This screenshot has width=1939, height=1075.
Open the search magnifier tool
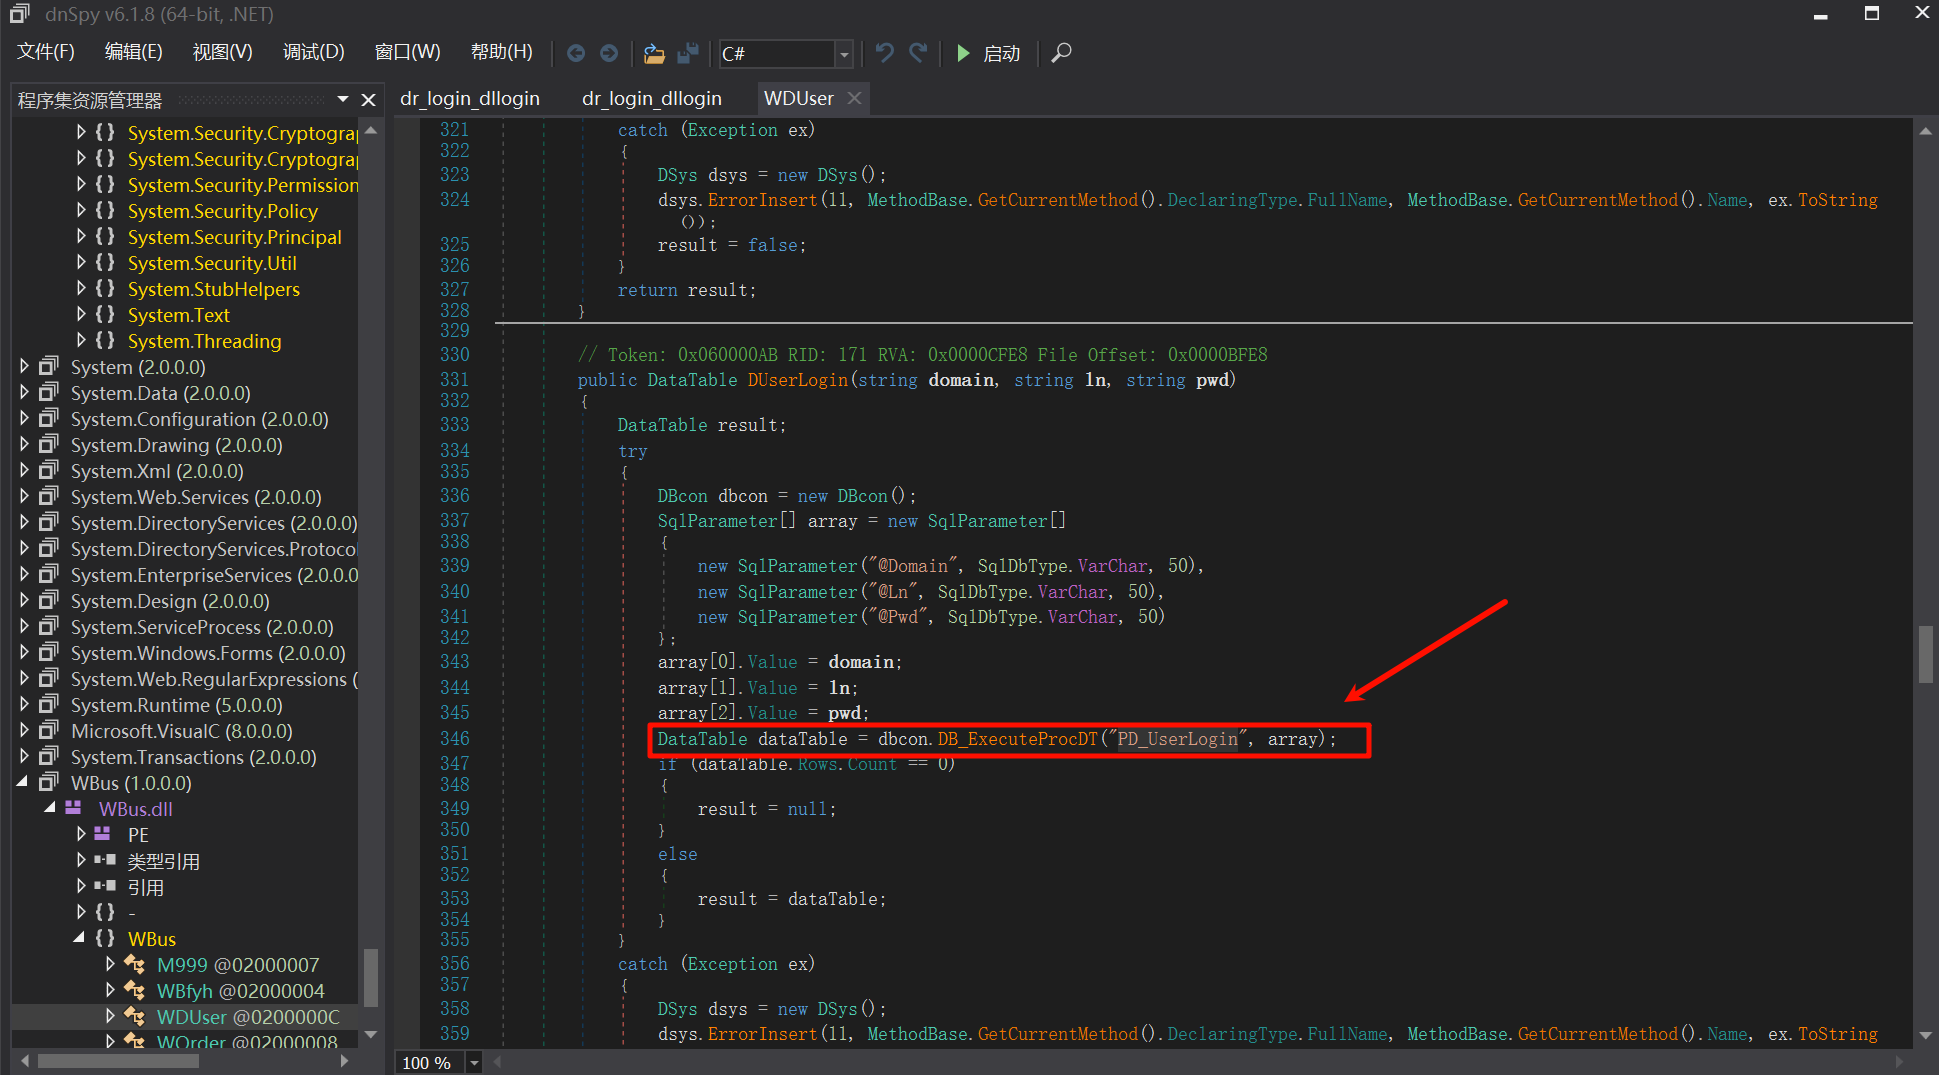[1062, 53]
